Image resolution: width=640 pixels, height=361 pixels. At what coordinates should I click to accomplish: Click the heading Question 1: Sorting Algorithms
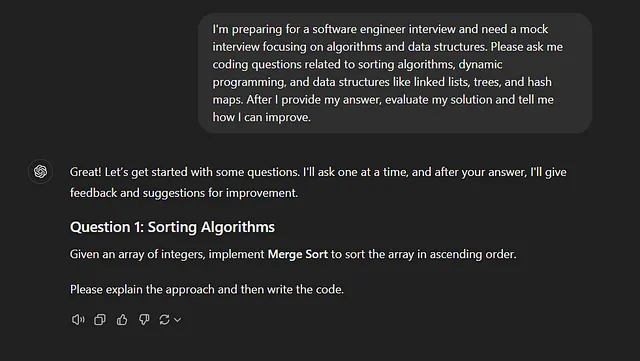tap(172, 227)
